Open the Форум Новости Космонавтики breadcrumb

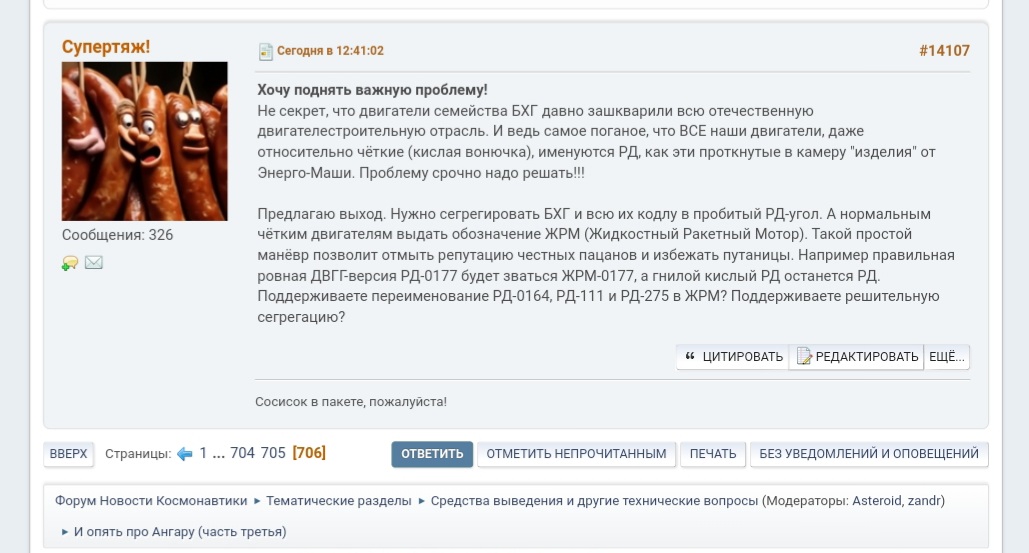coord(151,501)
